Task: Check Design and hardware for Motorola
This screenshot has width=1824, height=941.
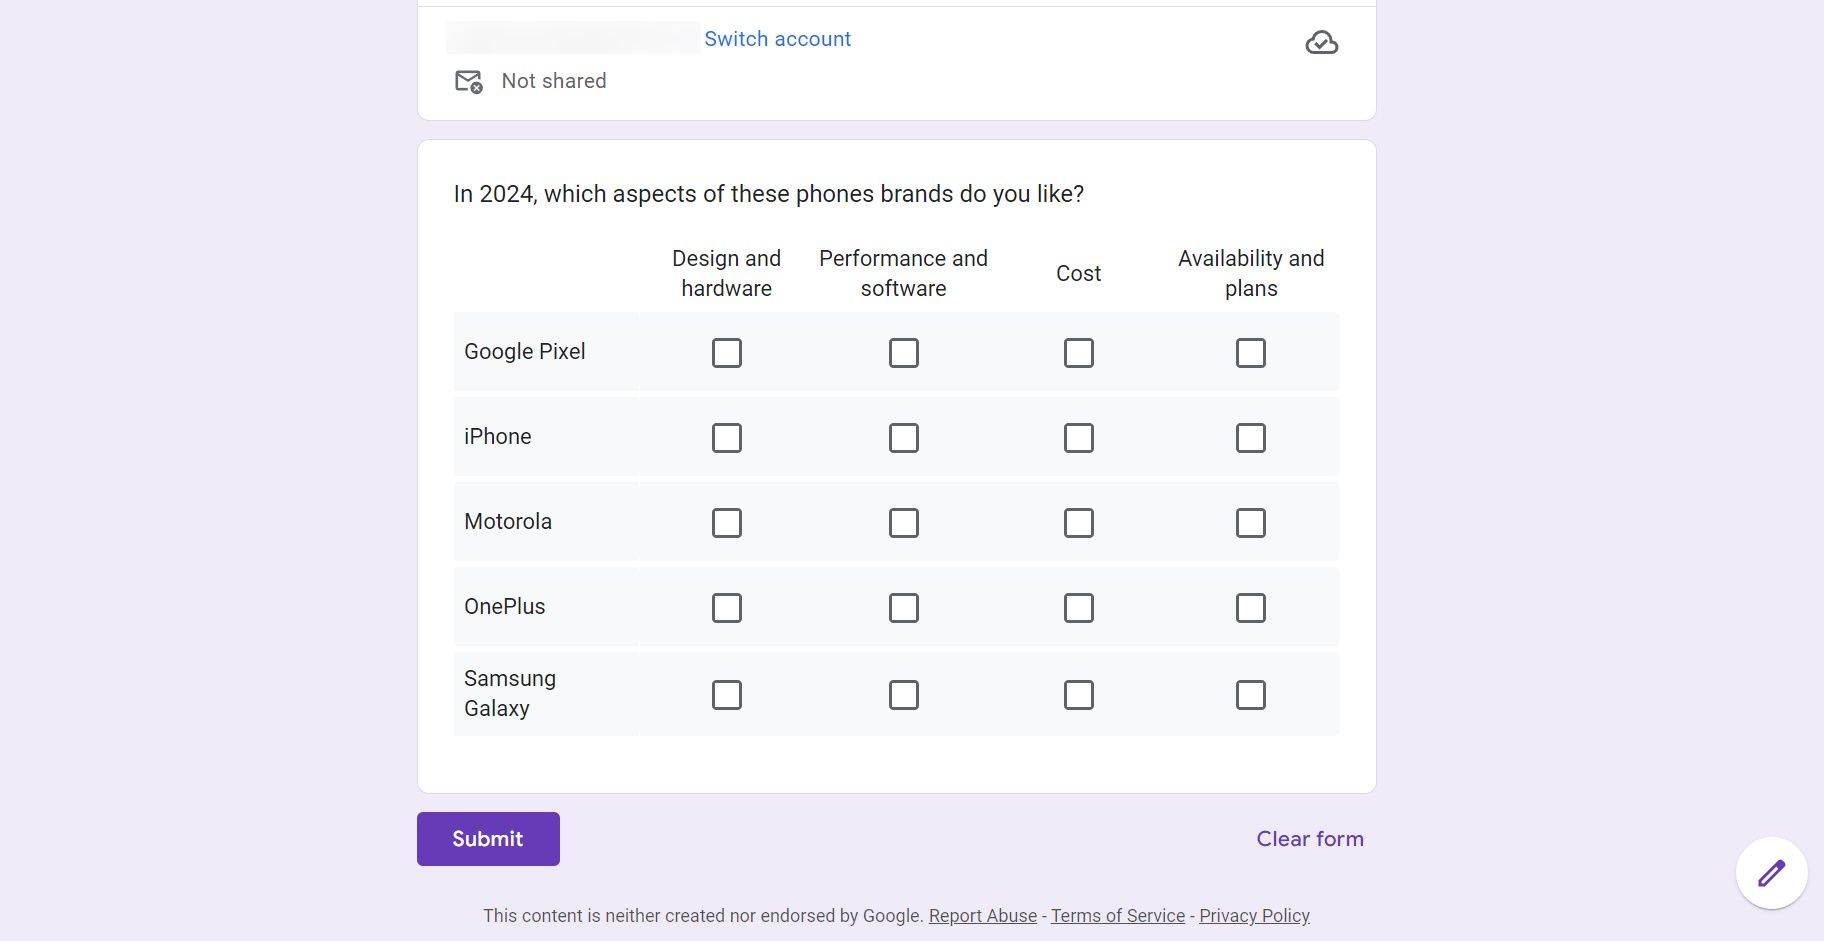Action: point(727,522)
